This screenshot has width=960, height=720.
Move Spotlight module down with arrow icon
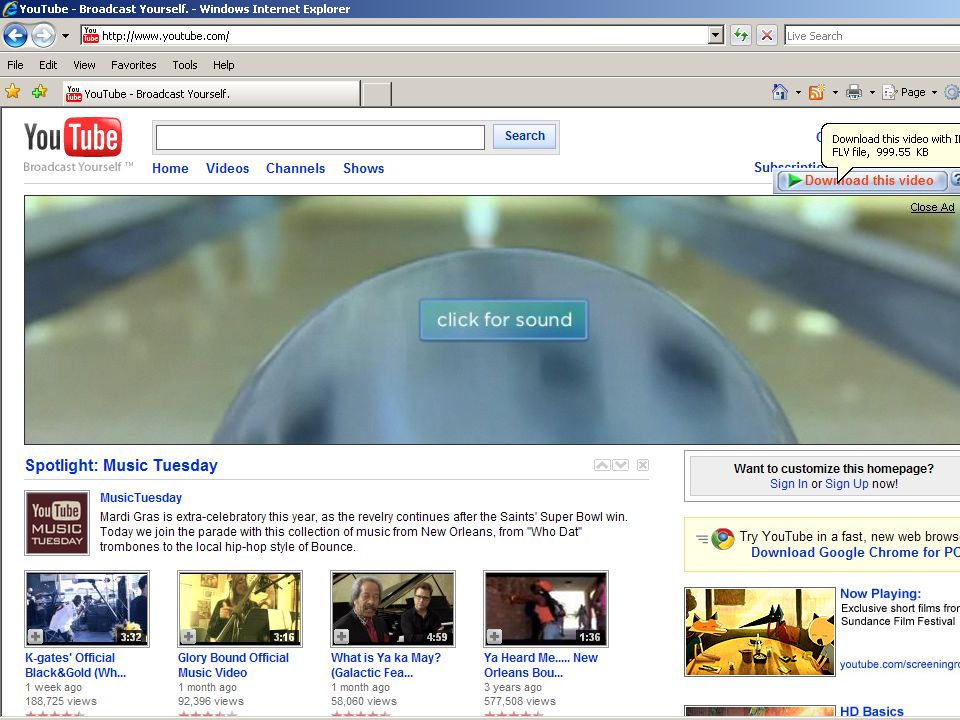point(621,465)
